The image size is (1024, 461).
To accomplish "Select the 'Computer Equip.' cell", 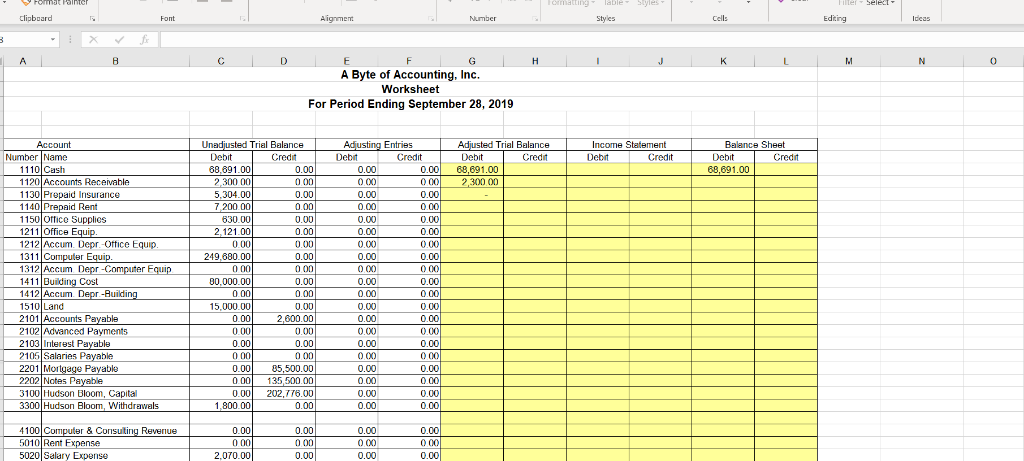I will (x=116, y=257).
